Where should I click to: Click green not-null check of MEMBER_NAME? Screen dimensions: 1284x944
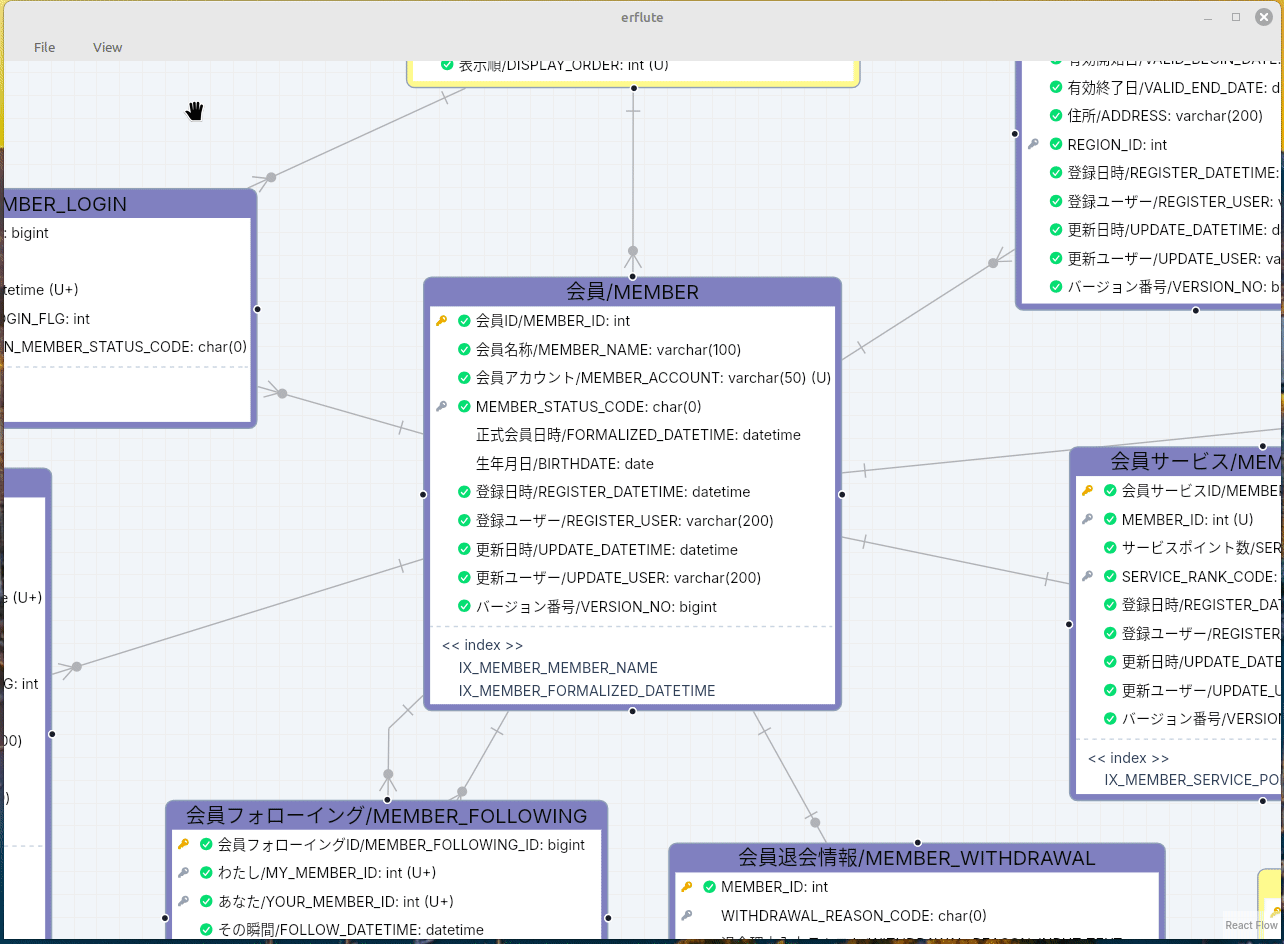464,350
